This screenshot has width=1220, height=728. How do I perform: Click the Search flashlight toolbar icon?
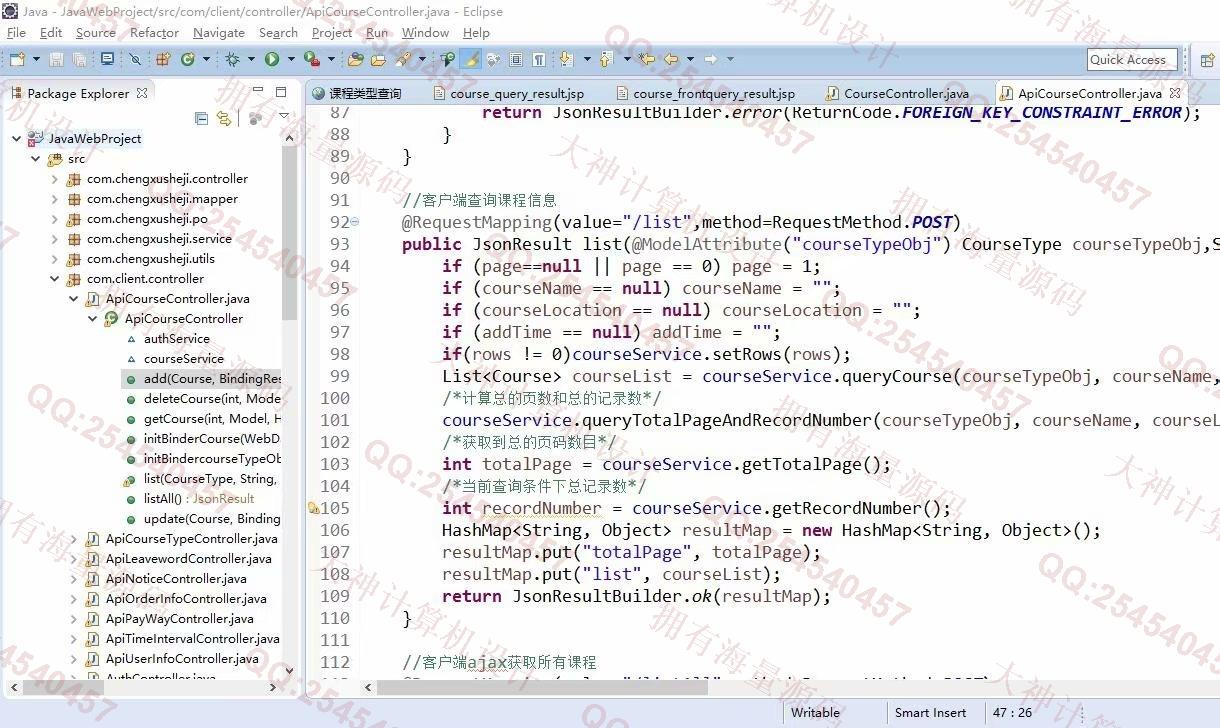[405, 60]
